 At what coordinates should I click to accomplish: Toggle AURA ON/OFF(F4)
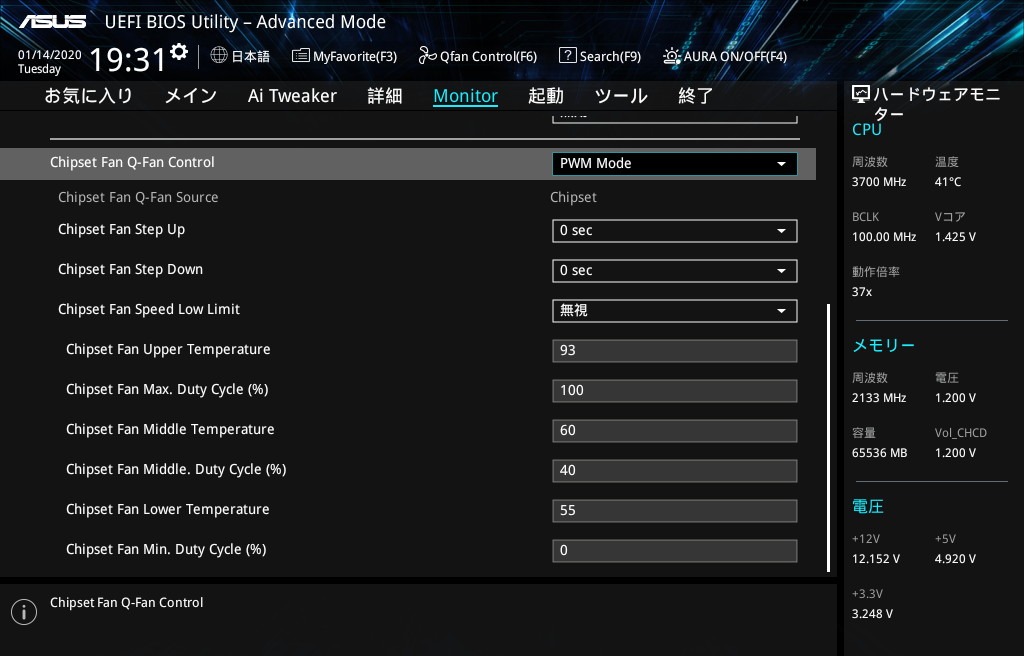(x=725, y=56)
